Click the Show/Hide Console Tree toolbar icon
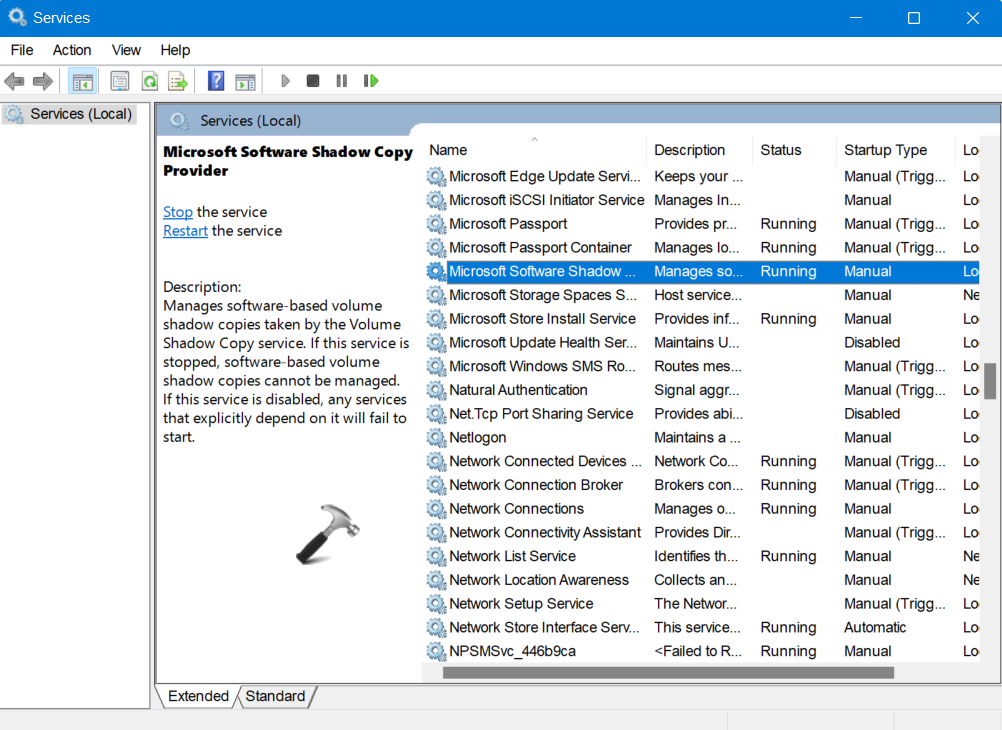This screenshot has width=1002, height=730. (x=83, y=81)
